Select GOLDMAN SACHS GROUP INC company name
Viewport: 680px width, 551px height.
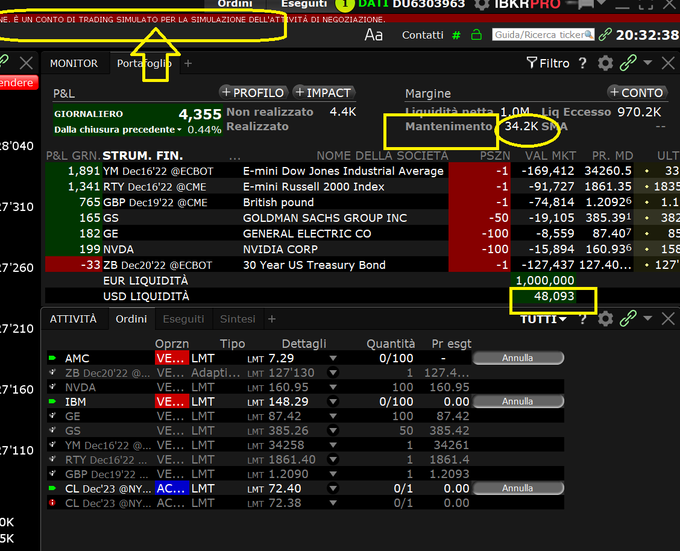coord(325,218)
